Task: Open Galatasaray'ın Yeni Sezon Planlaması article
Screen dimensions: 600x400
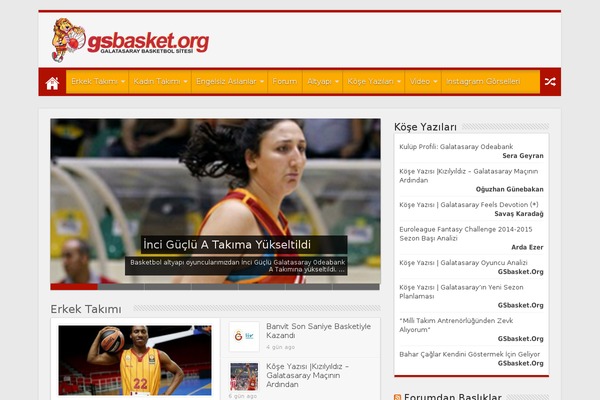Action: click(x=461, y=292)
